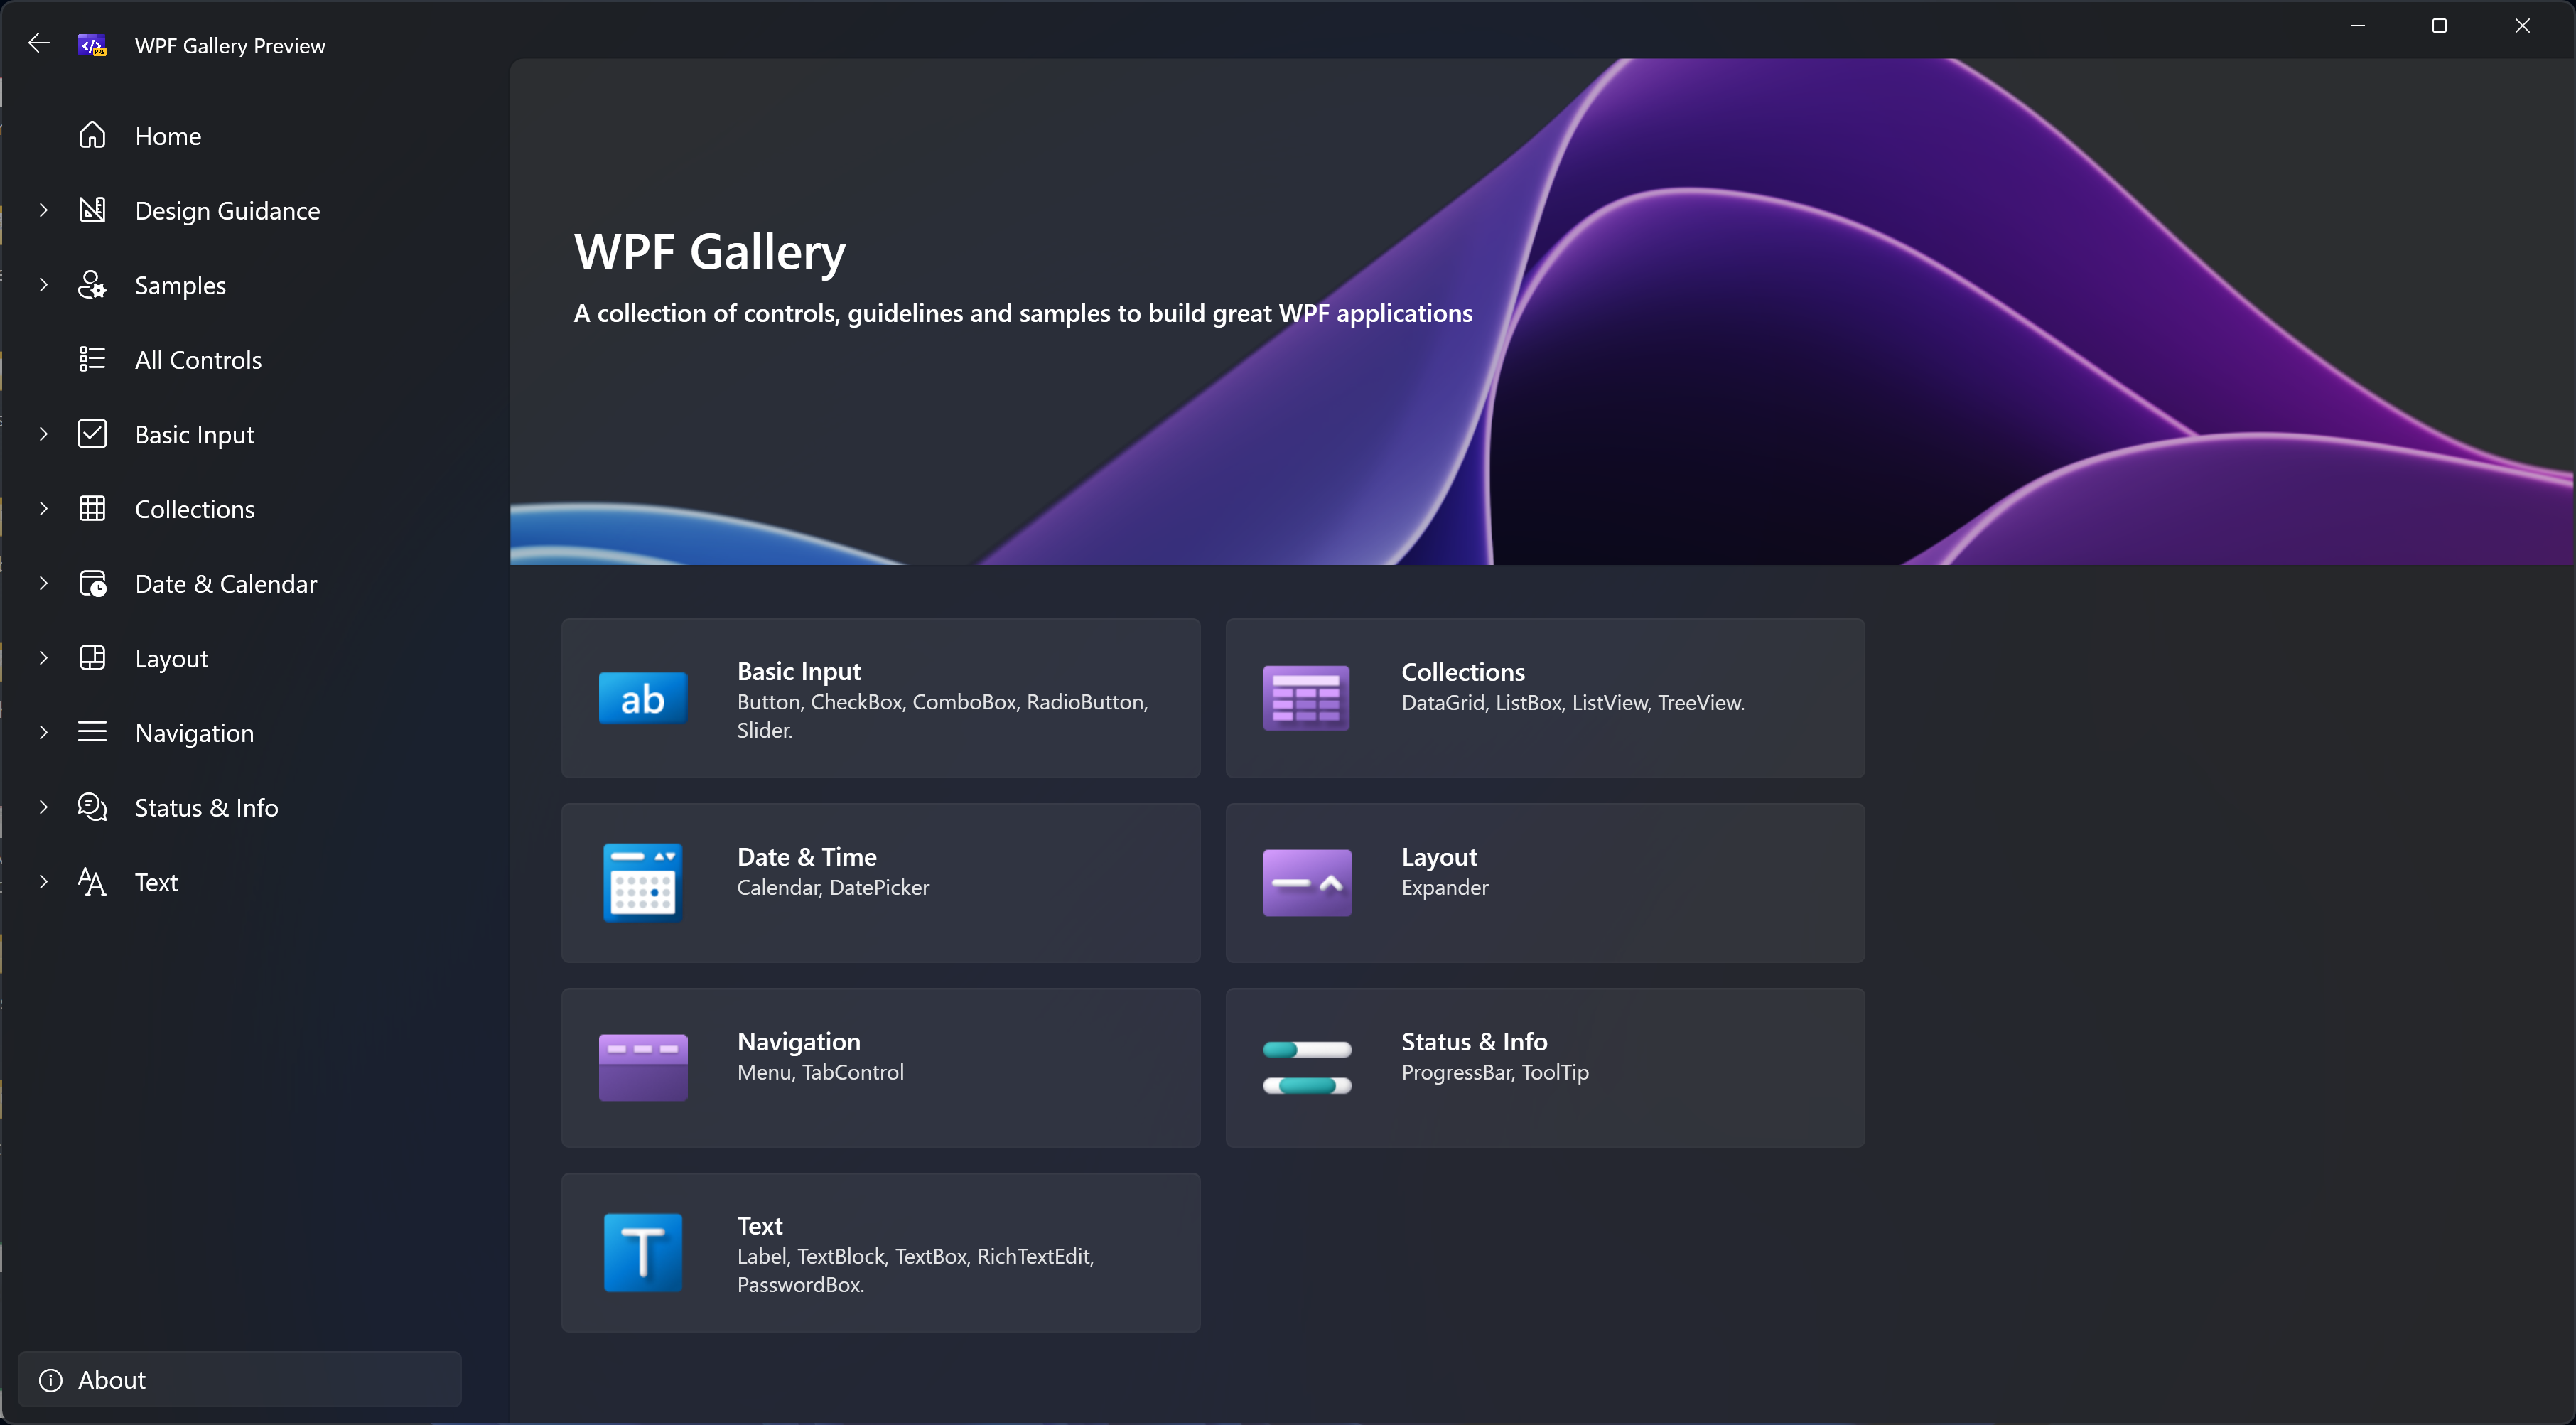Open the Collections card title
Viewport: 2576px width, 1425px height.
(1463, 672)
